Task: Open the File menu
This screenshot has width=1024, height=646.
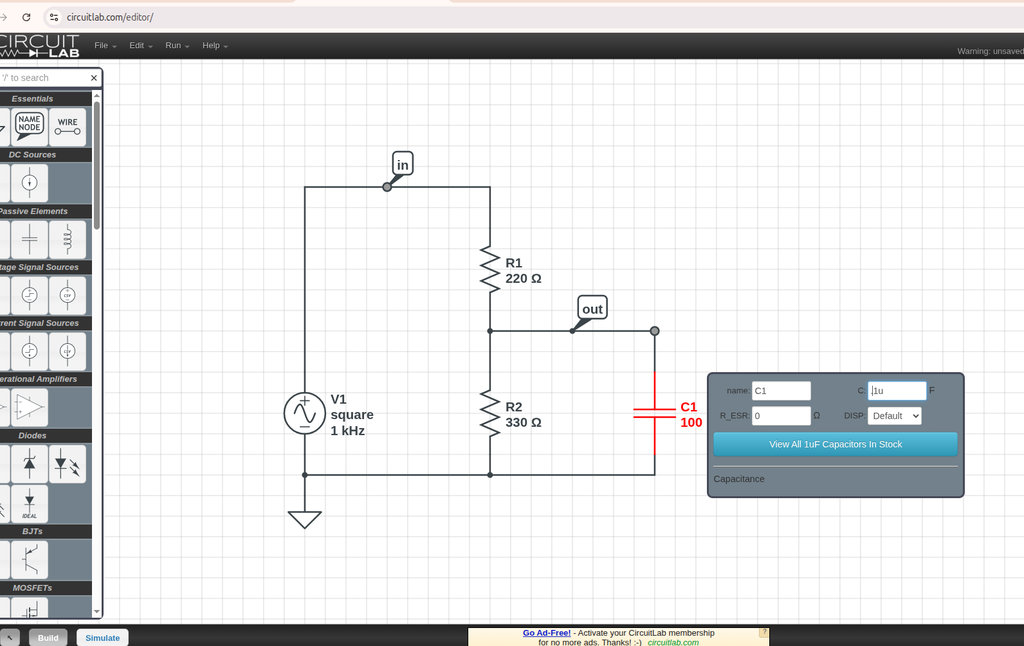Action: click(105, 46)
